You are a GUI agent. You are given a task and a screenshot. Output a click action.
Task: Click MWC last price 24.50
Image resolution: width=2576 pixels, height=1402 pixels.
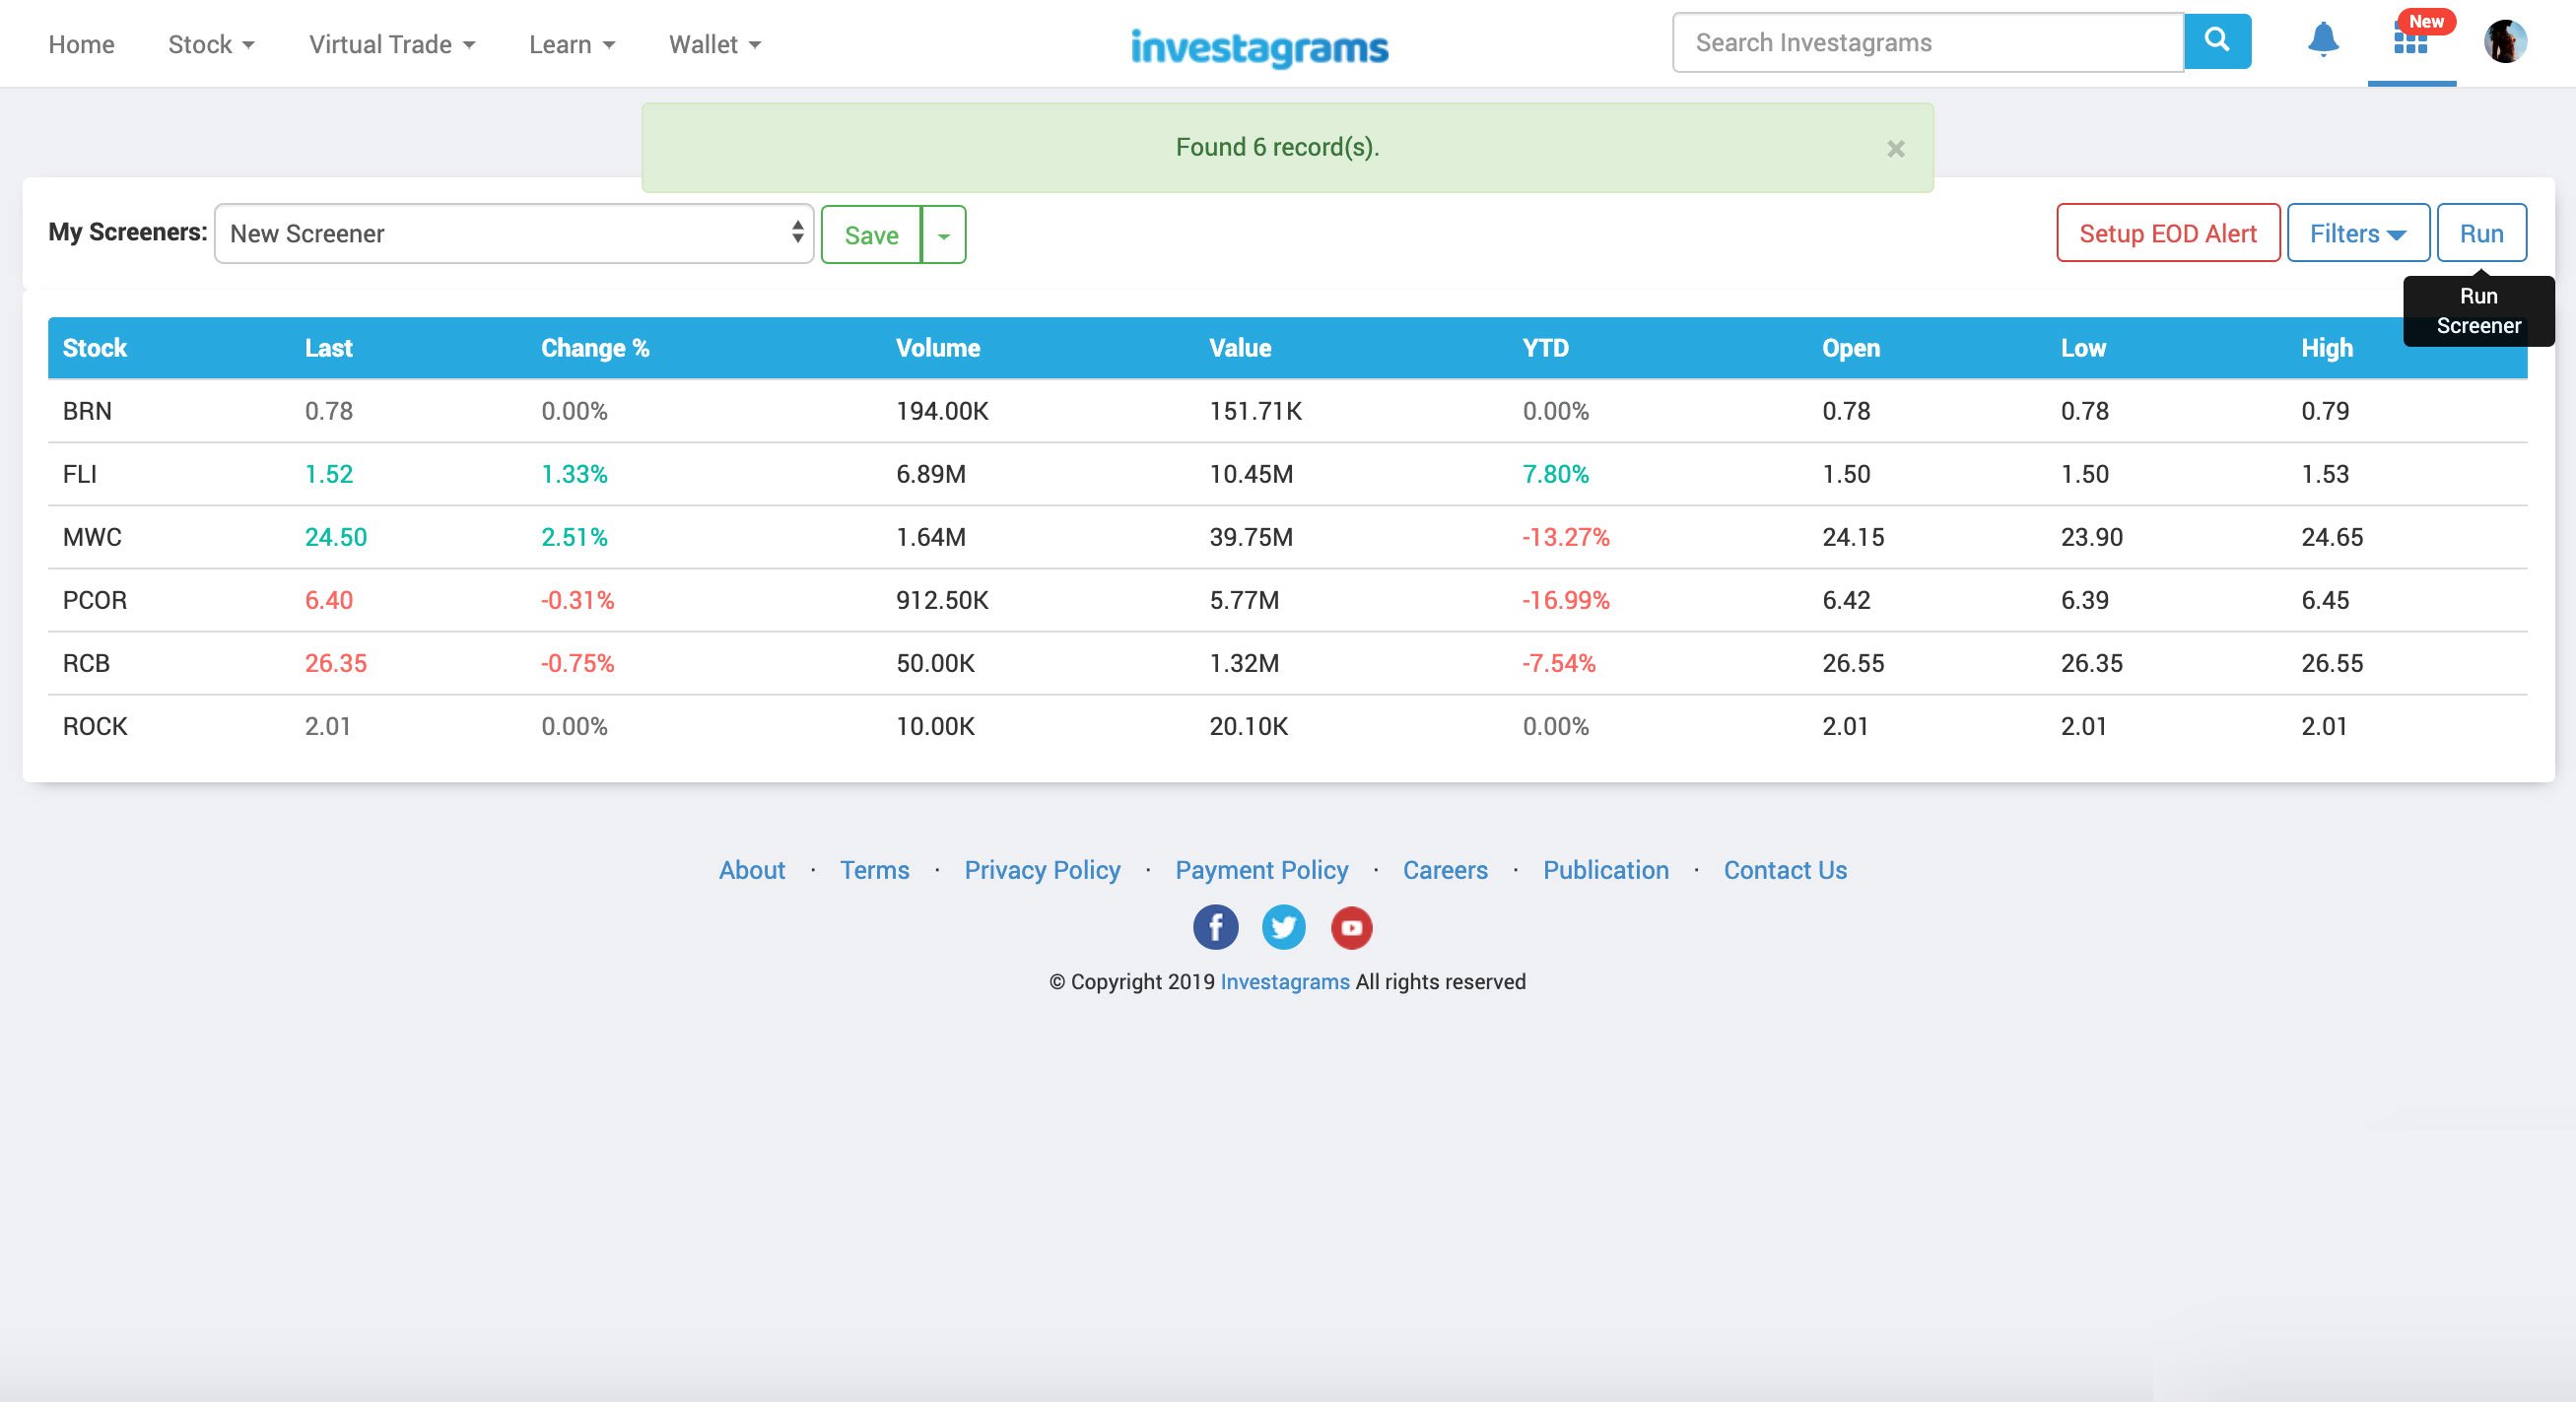[336, 537]
